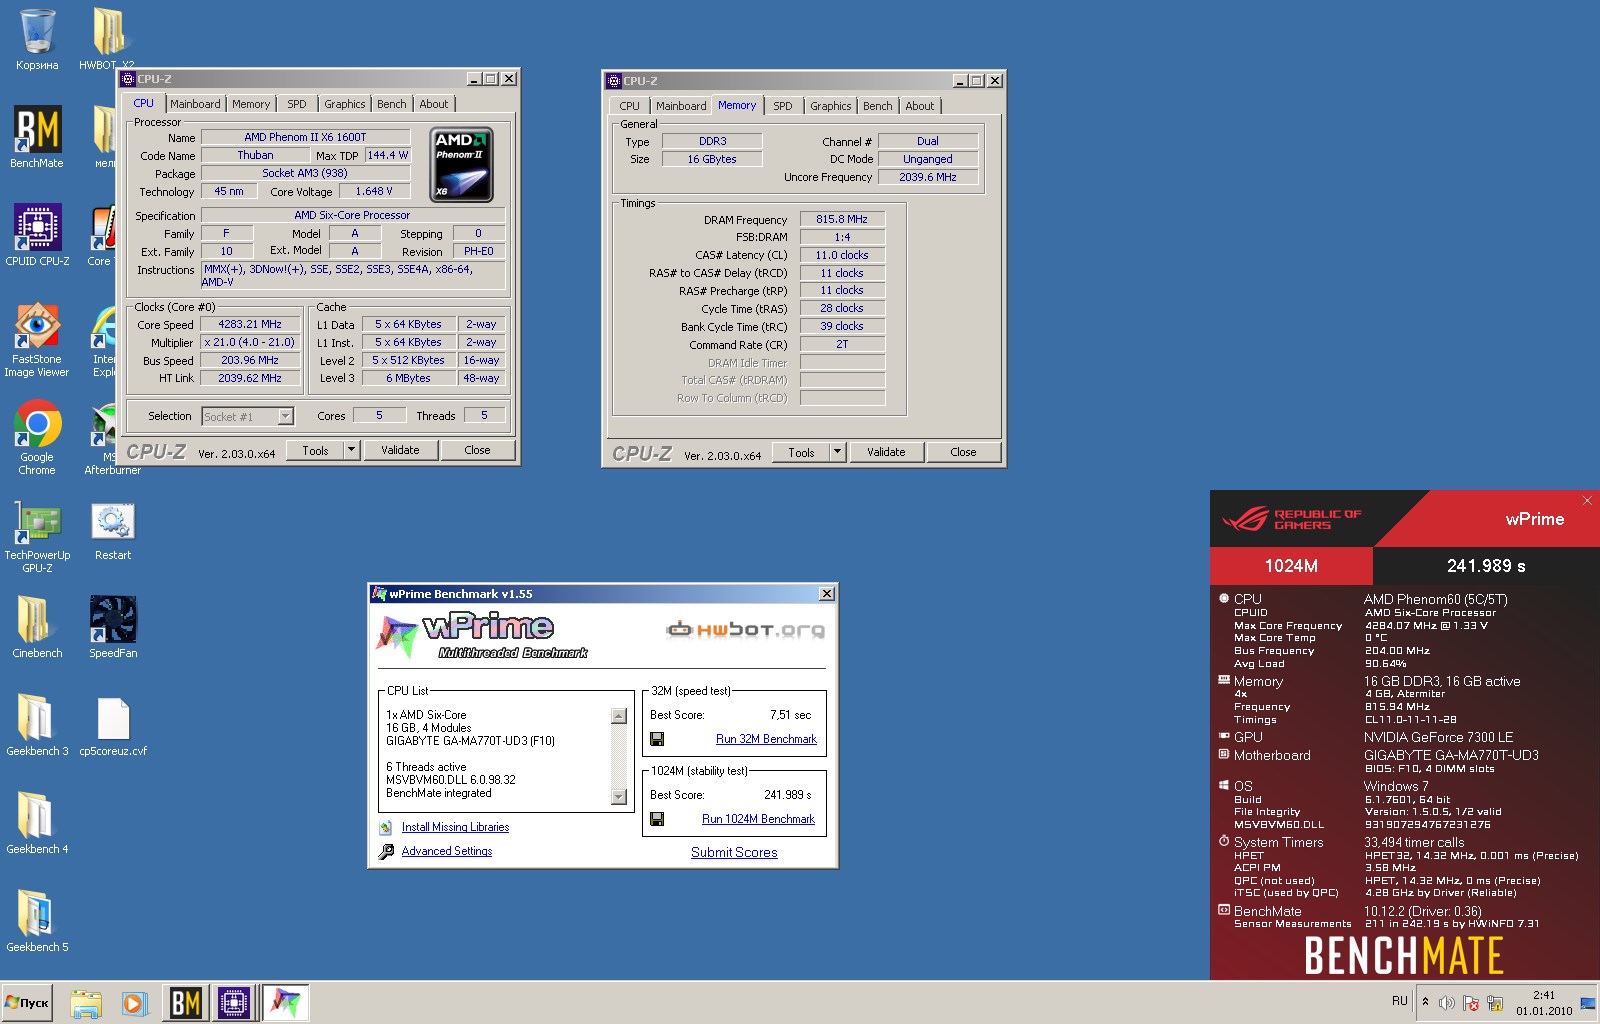Click the Core Speed value field
This screenshot has width=1600, height=1024.
250,324
